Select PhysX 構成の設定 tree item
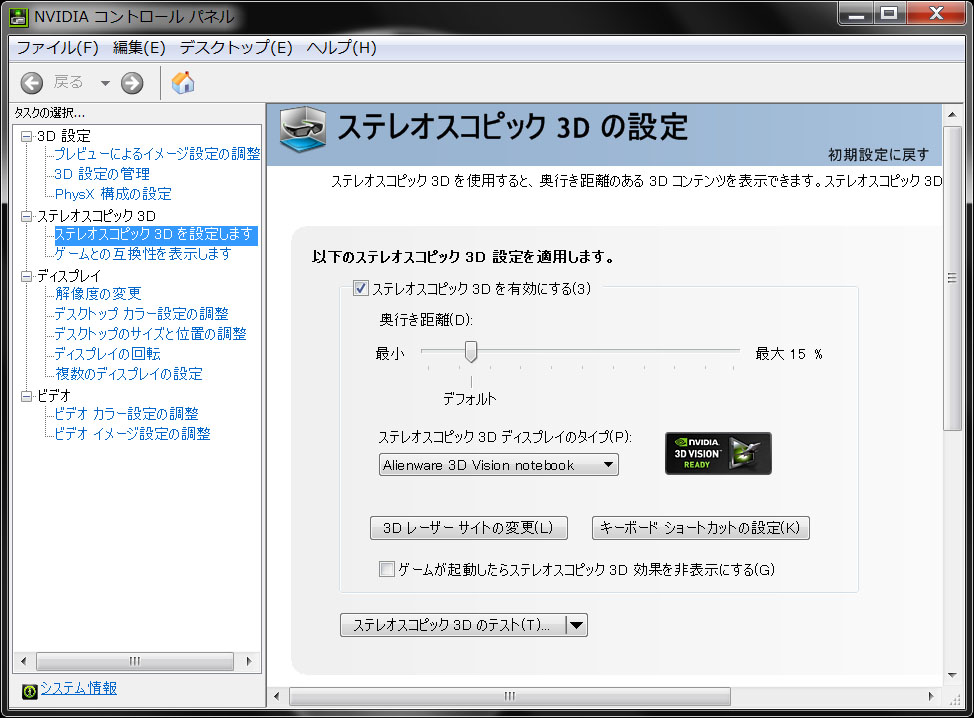Image resolution: width=974 pixels, height=718 pixels. pyautogui.click(x=113, y=194)
